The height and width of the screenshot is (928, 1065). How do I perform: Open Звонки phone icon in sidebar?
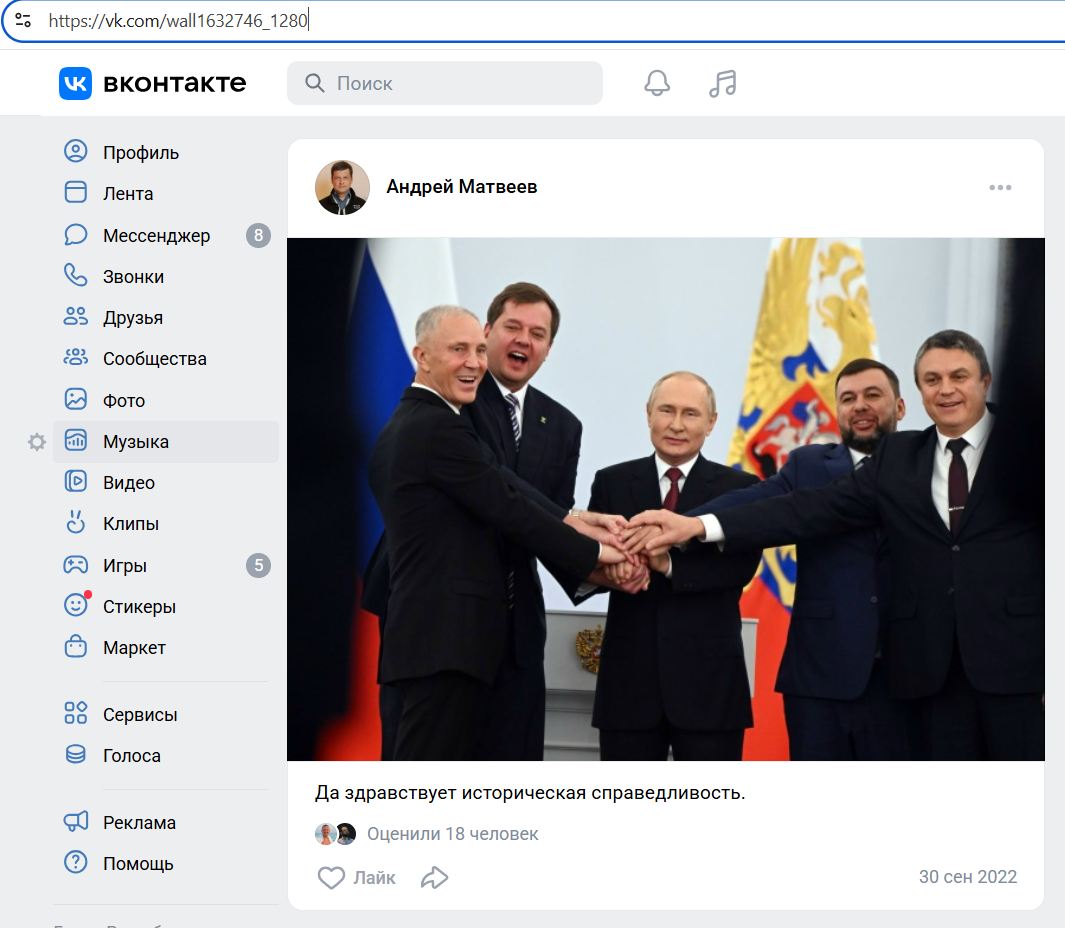coord(76,276)
